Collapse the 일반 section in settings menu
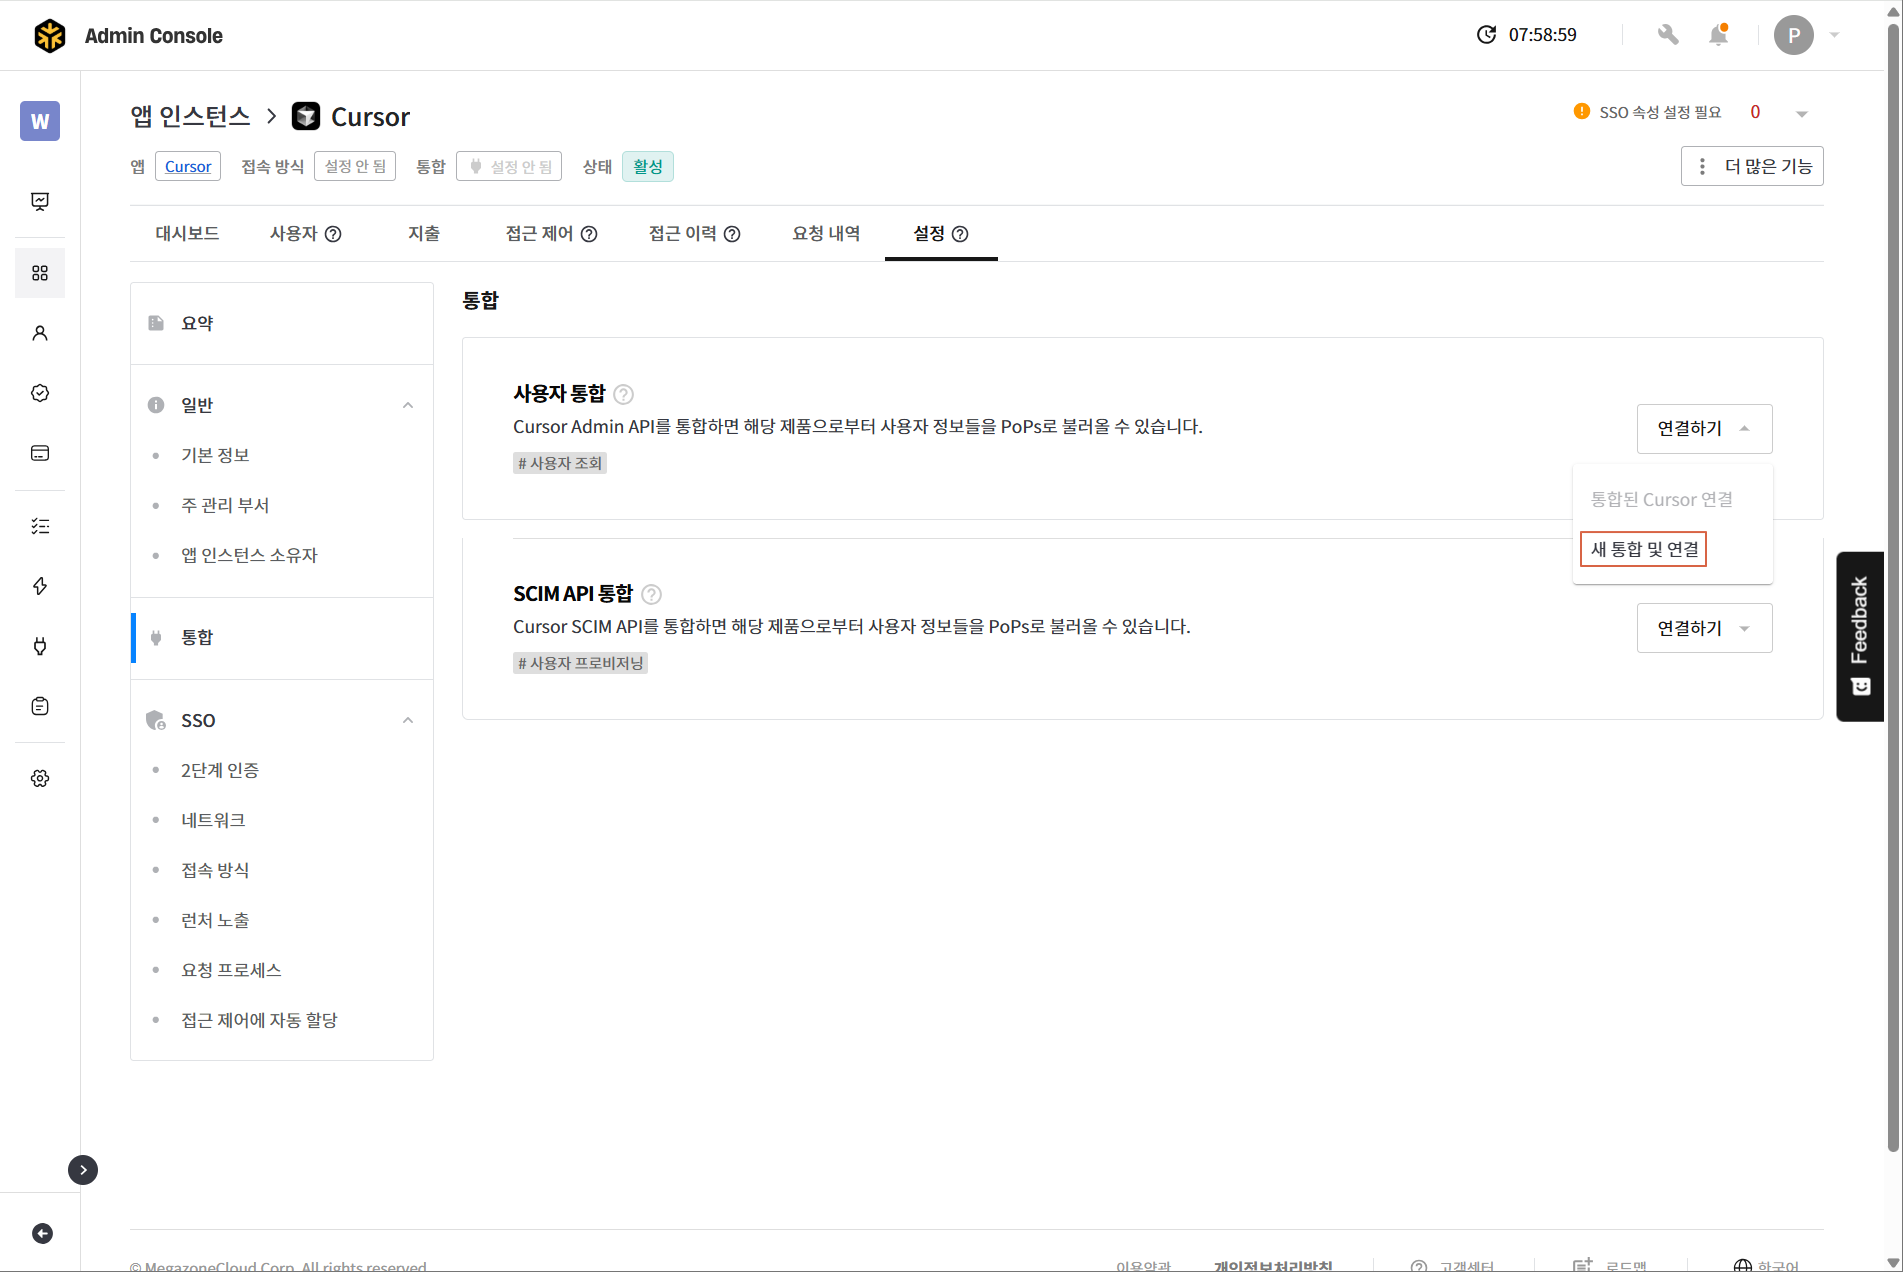Viewport: 1903px width, 1272px height. (408, 405)
